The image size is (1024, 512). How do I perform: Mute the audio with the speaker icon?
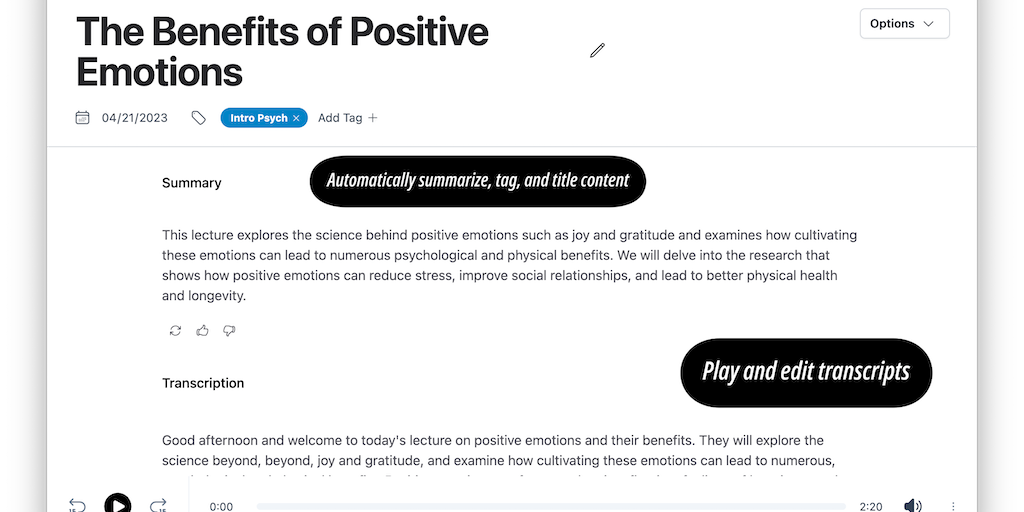(912, 506)
